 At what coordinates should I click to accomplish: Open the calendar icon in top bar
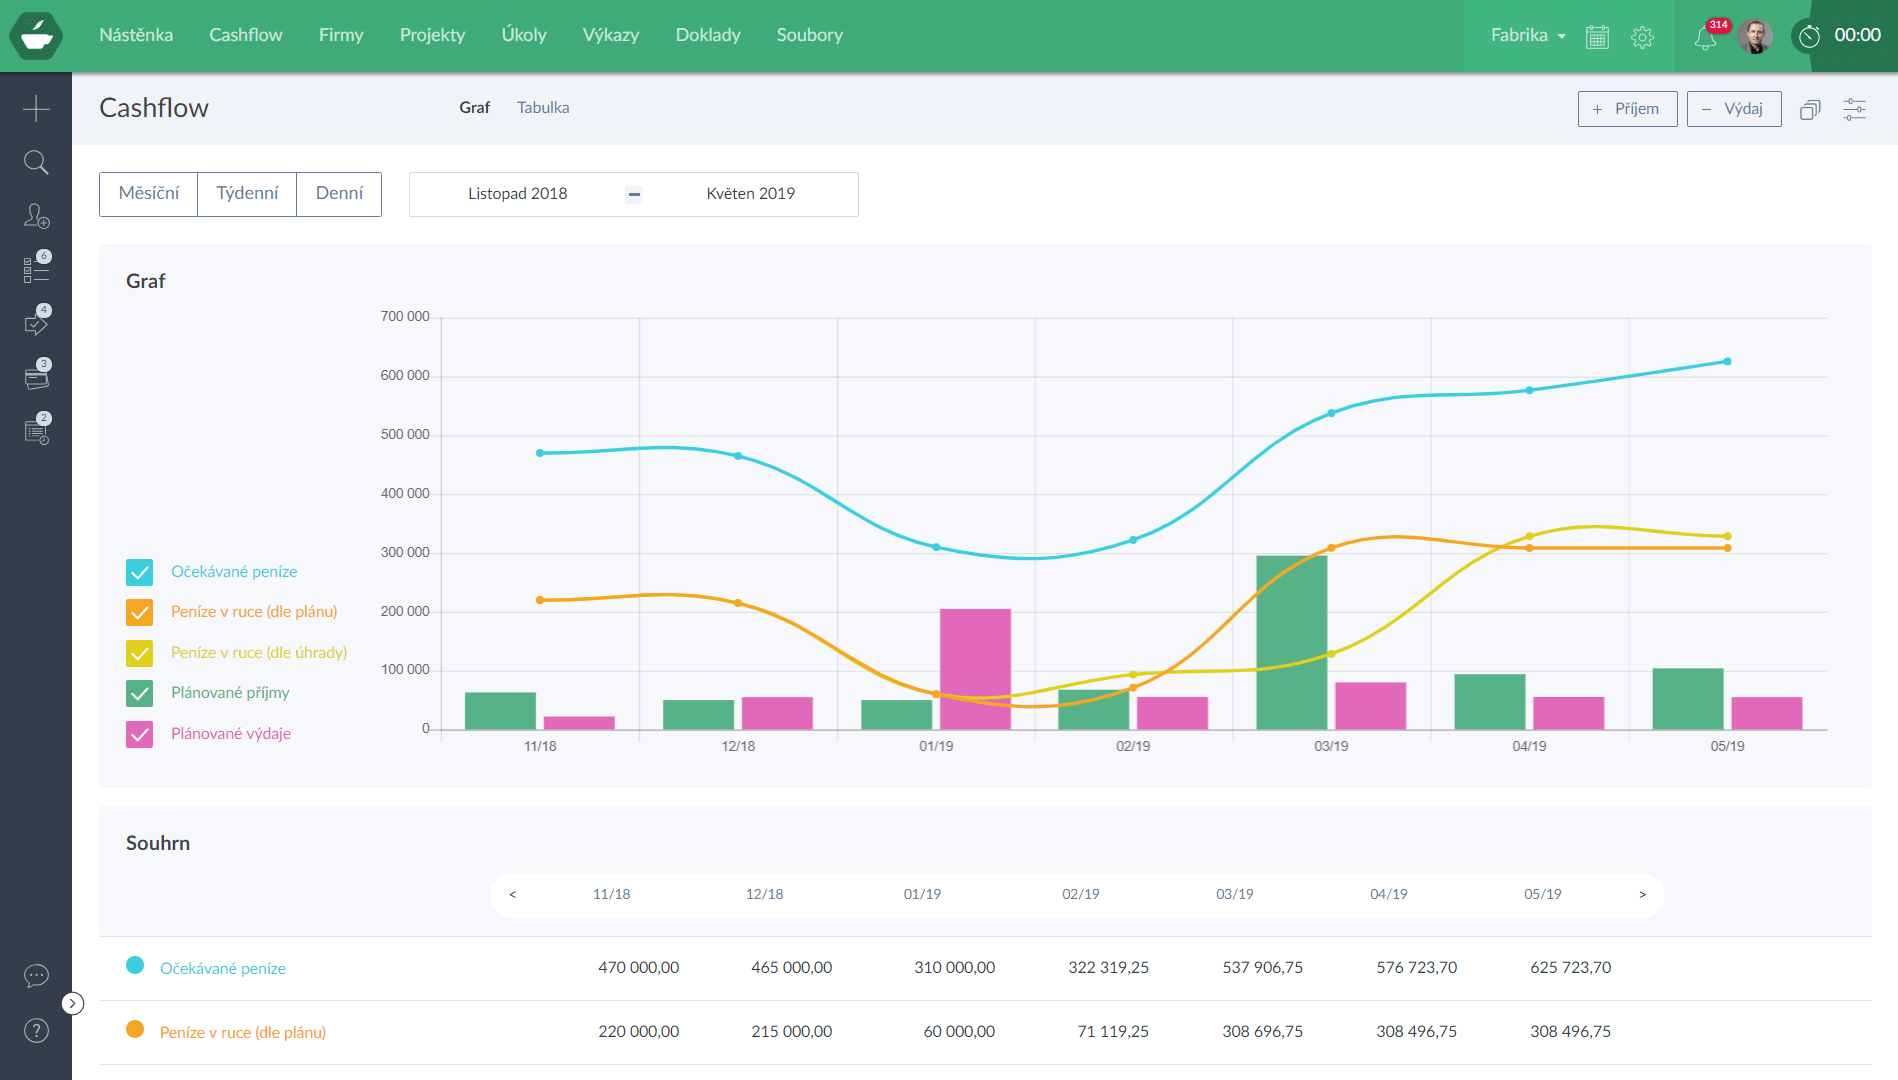(1597, 37)
